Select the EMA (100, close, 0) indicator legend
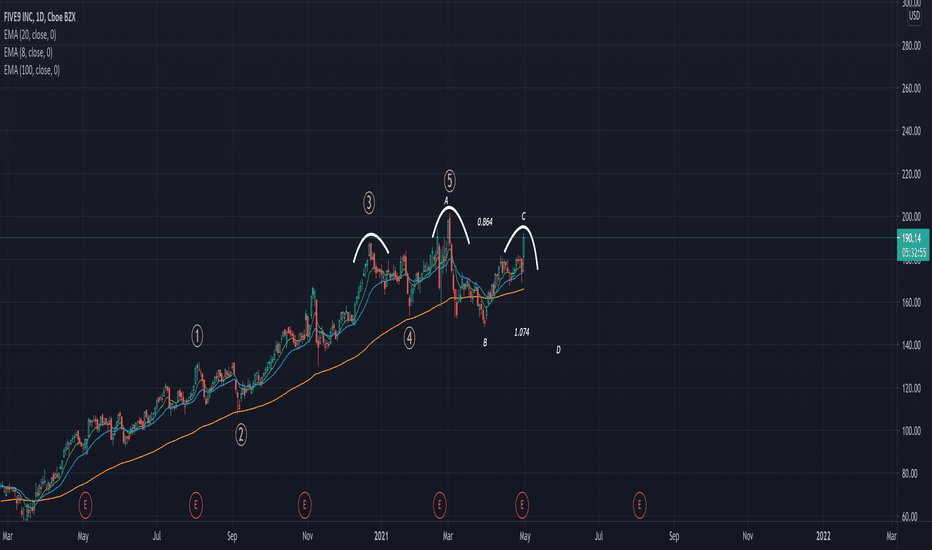932x550 pixels. click(32, 70)
